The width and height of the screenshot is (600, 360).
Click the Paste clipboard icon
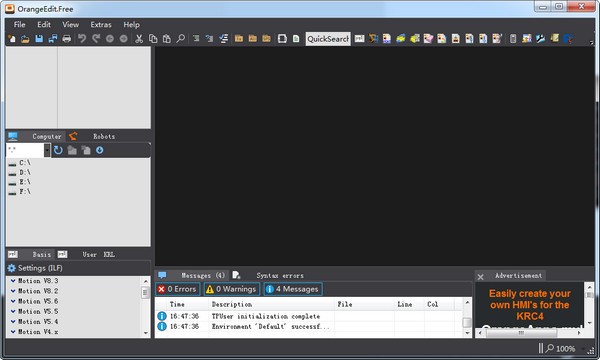coord(166,39)
